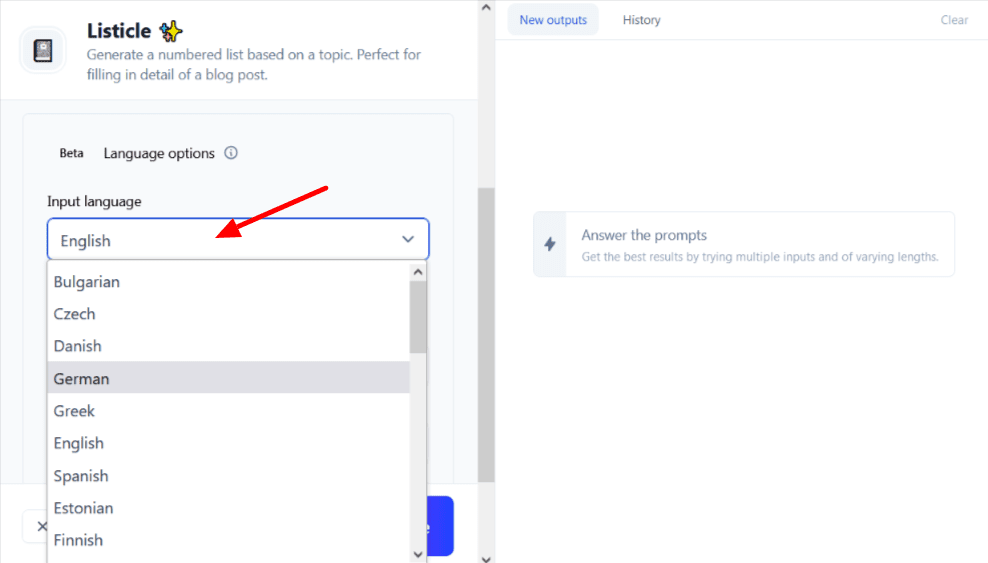988x563 pixels.
Task: Click the dropdown list scroll down arrow
Action: click(x=418, y=554)
